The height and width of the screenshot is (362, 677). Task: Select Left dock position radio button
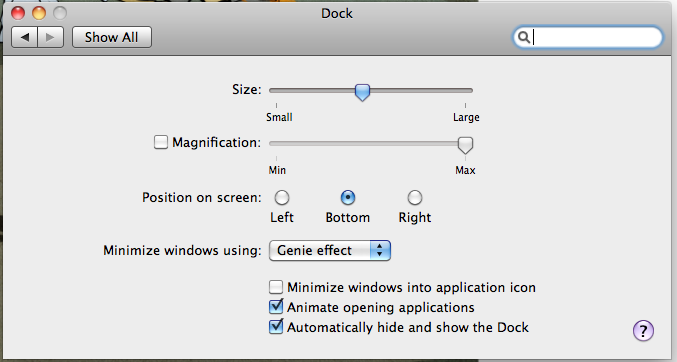click(x=282, y=197)
